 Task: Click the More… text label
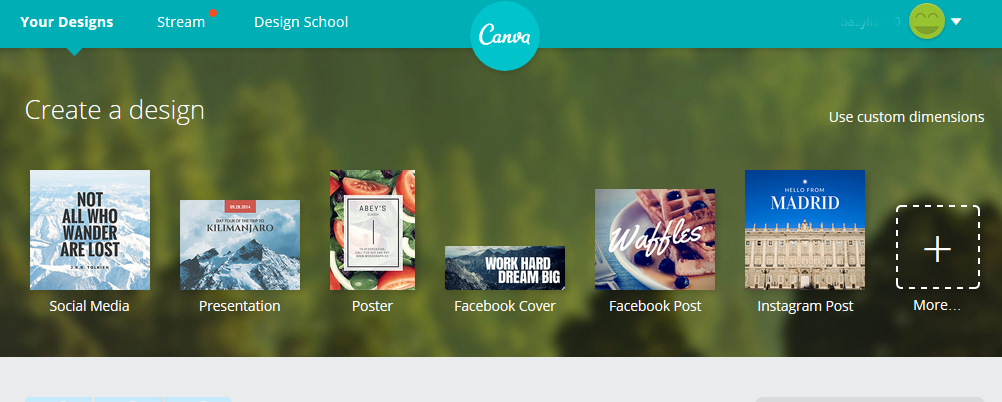pos(937,305)
